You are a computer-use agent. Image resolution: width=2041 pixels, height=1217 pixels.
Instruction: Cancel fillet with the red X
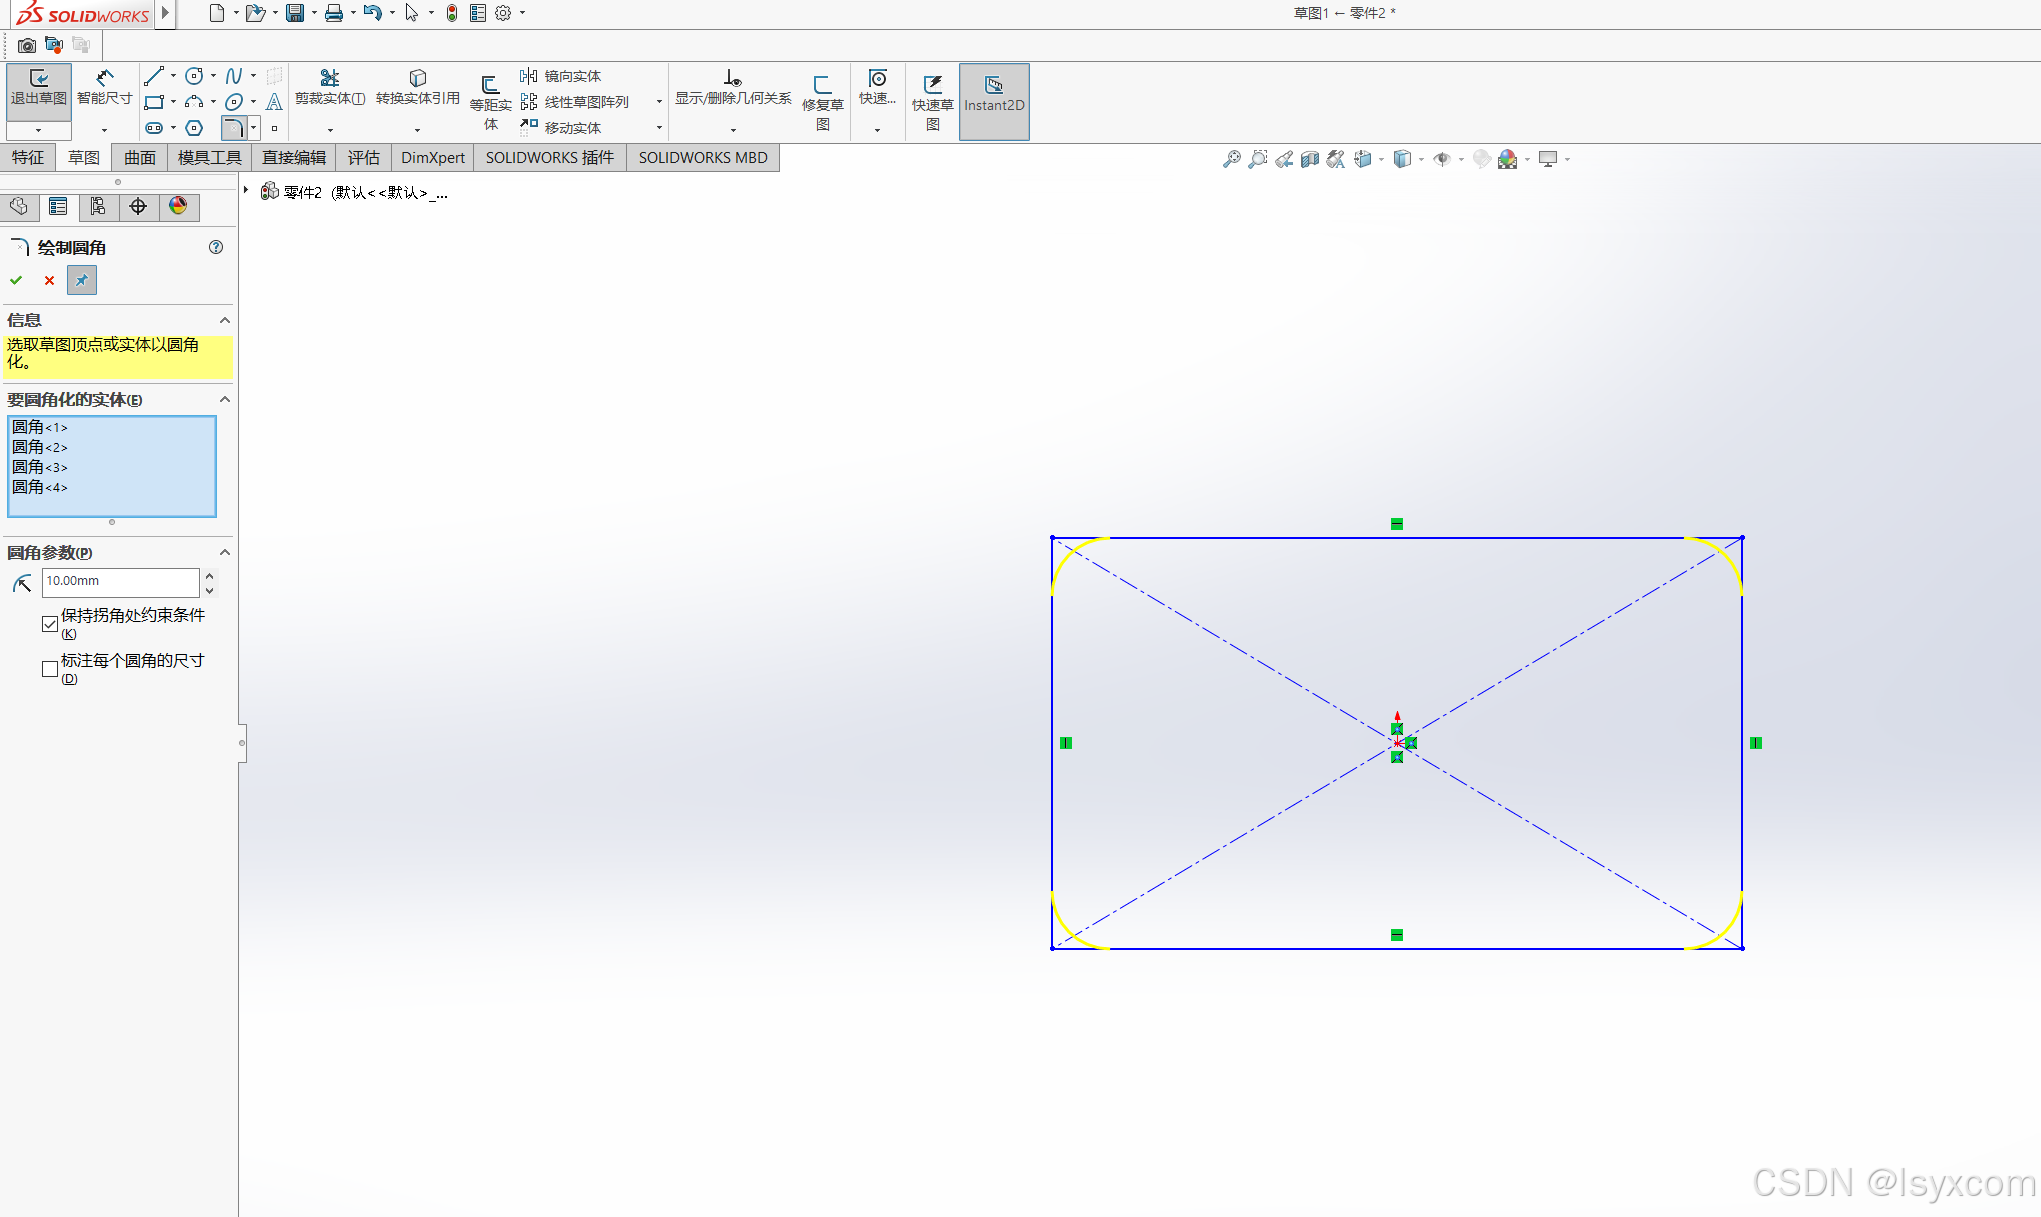click(49, 281)
